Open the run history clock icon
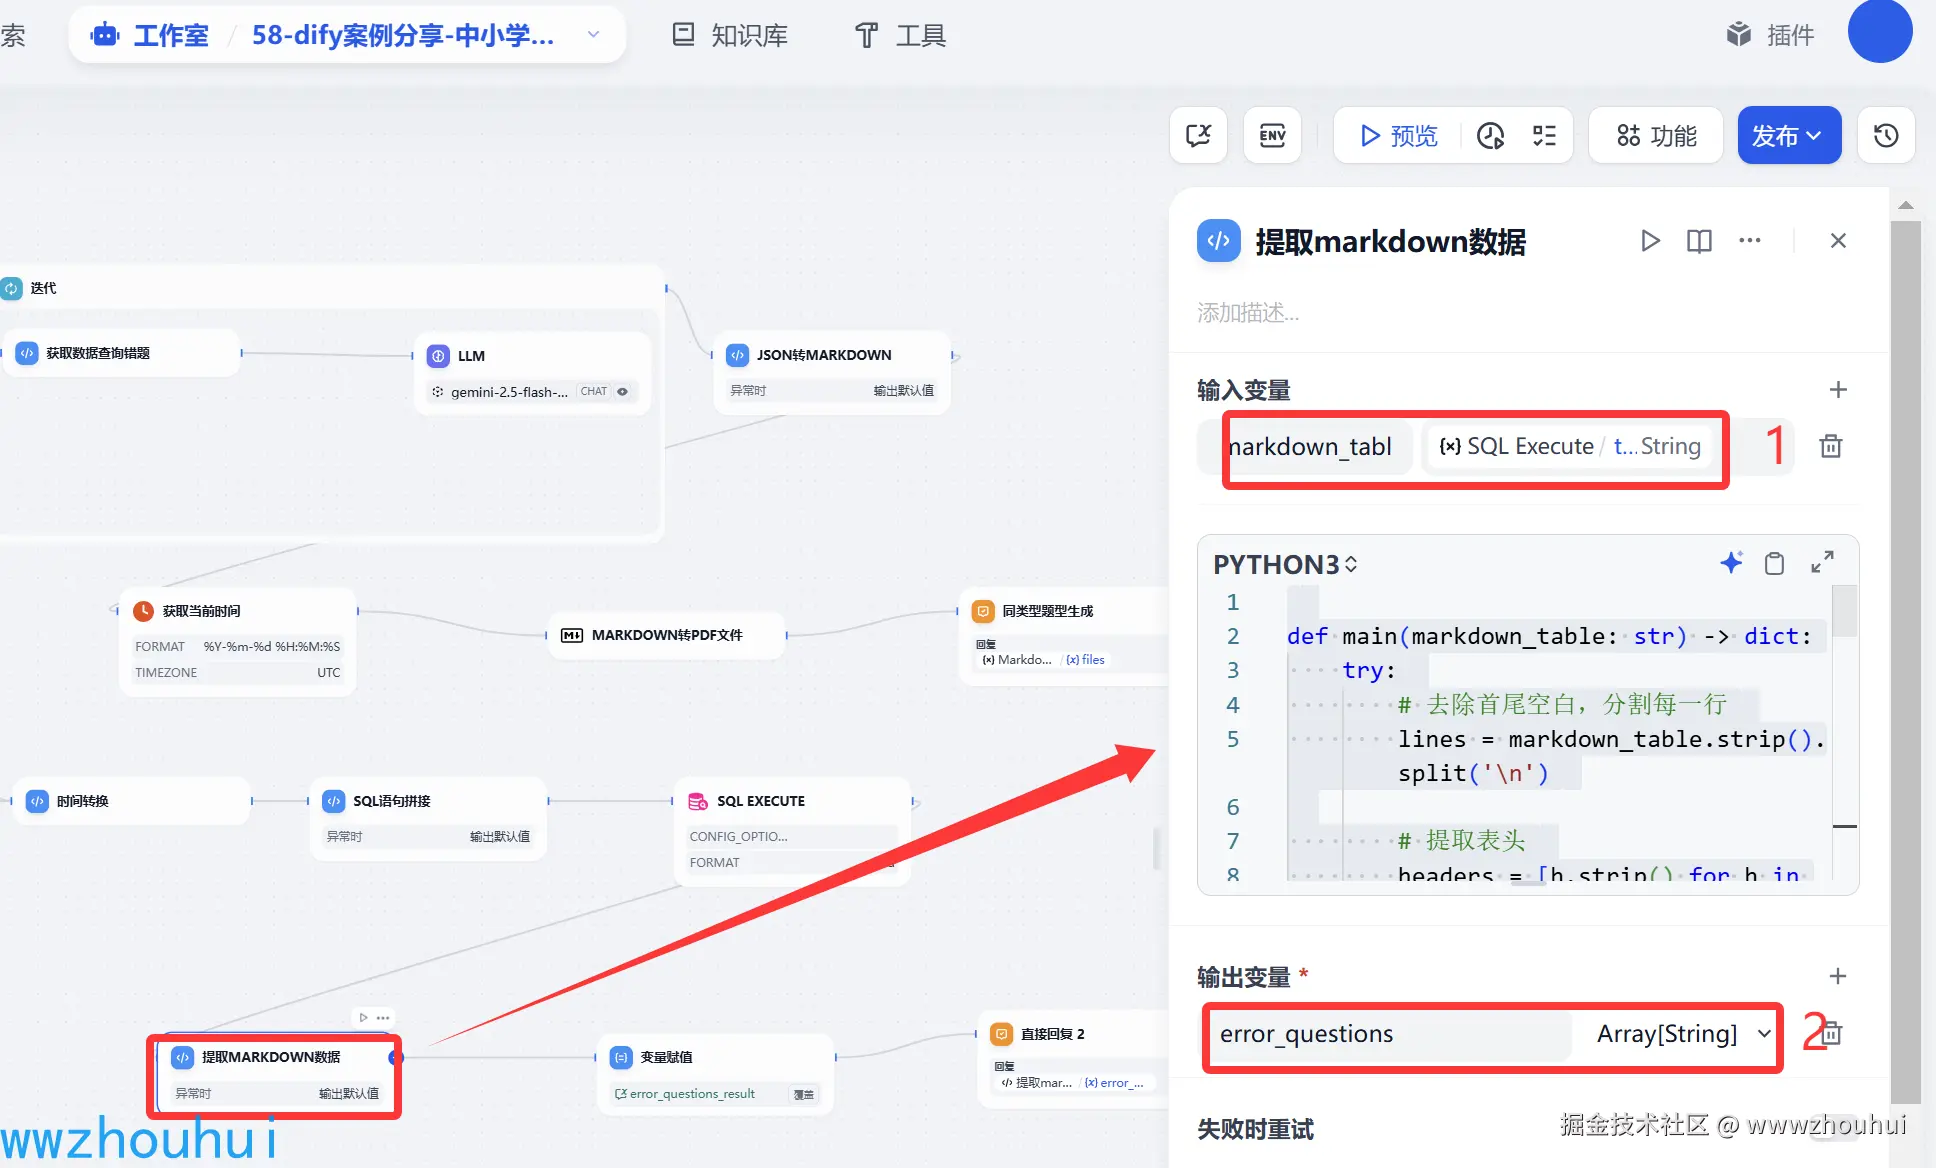The width and height of the screenshot is (1936, 1168). click(1490, 135)
